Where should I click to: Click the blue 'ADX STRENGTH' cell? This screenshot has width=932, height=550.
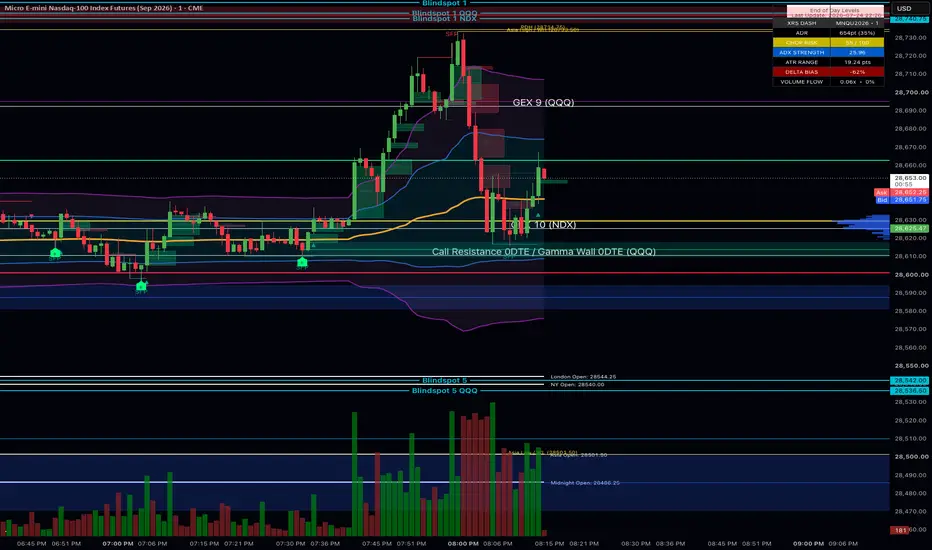[x=801, y=52]
